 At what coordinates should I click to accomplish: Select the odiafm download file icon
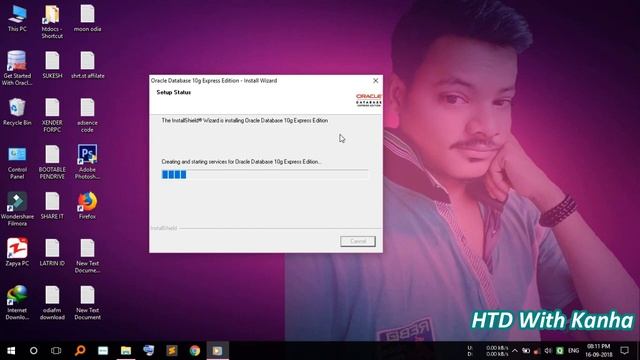pyautogui.click(x=52, y=302)
